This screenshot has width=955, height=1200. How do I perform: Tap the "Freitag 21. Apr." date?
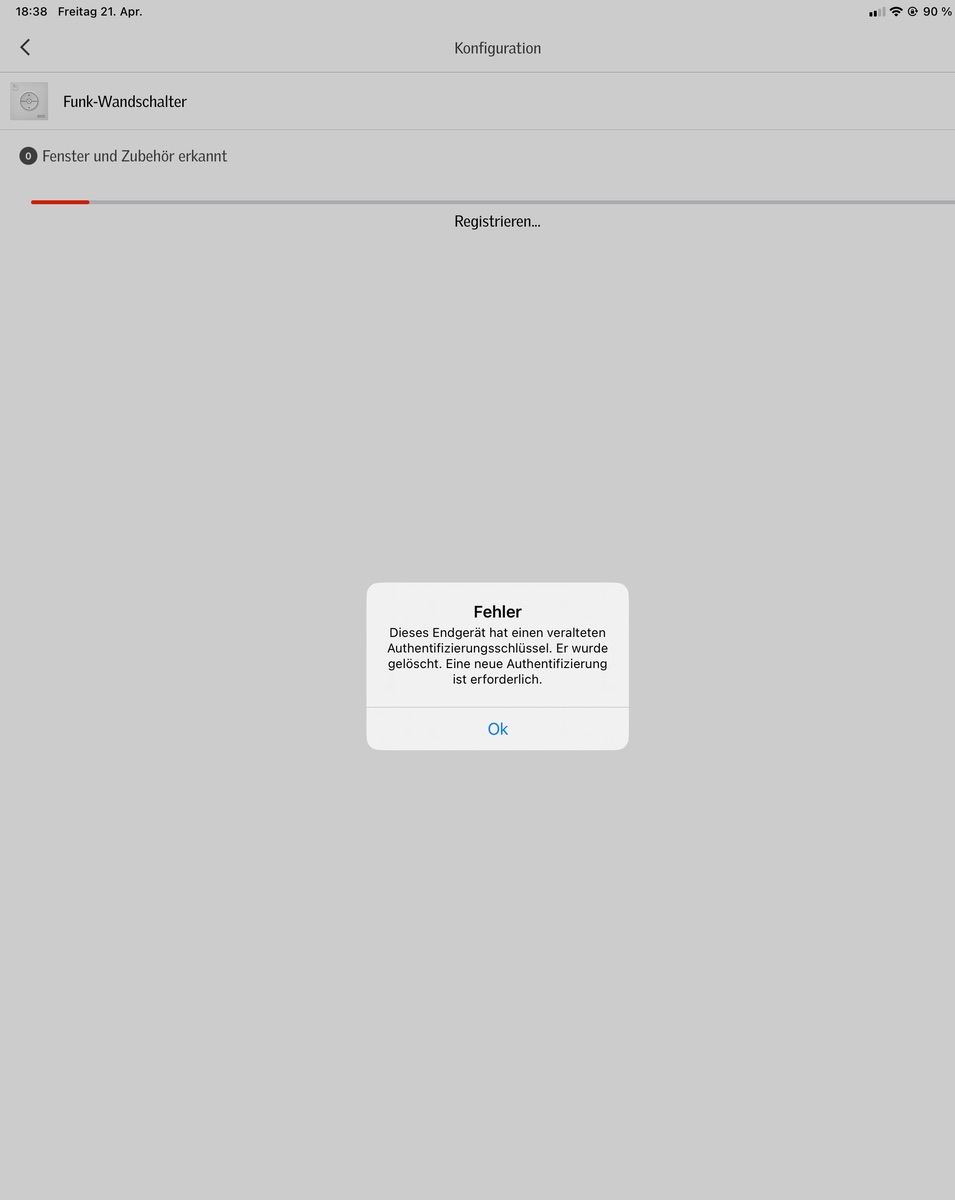coord(100,12)
